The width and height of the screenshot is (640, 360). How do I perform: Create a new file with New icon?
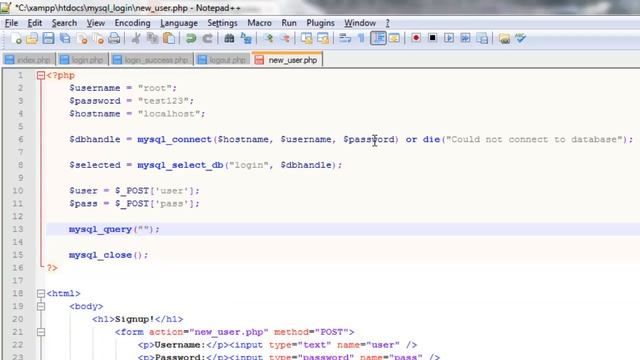(16, 38)
